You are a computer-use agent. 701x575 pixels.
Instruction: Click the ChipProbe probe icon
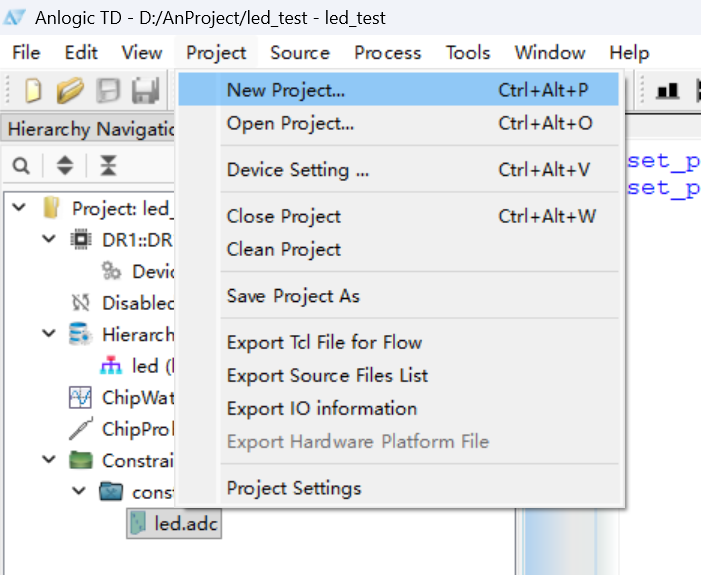click(81, 428)
